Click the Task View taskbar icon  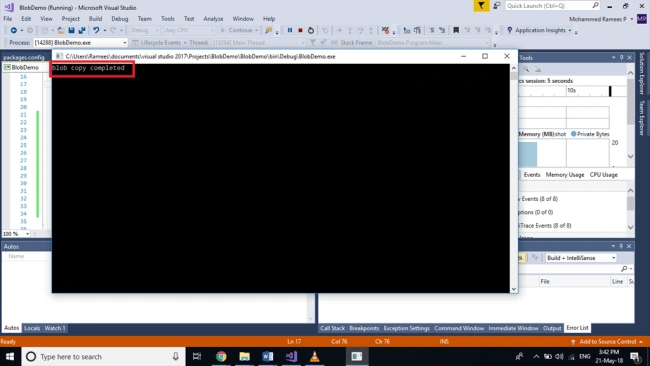[x=197, y=356]
